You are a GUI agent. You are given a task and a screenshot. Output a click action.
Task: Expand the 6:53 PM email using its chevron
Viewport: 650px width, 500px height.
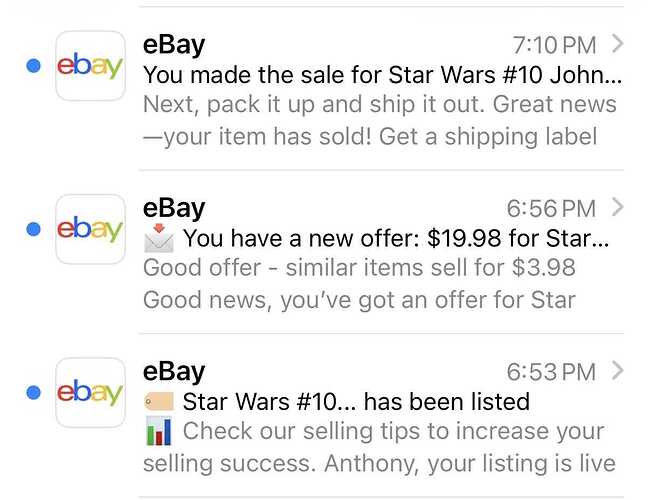pyautogui.click(x=617, y=370)
